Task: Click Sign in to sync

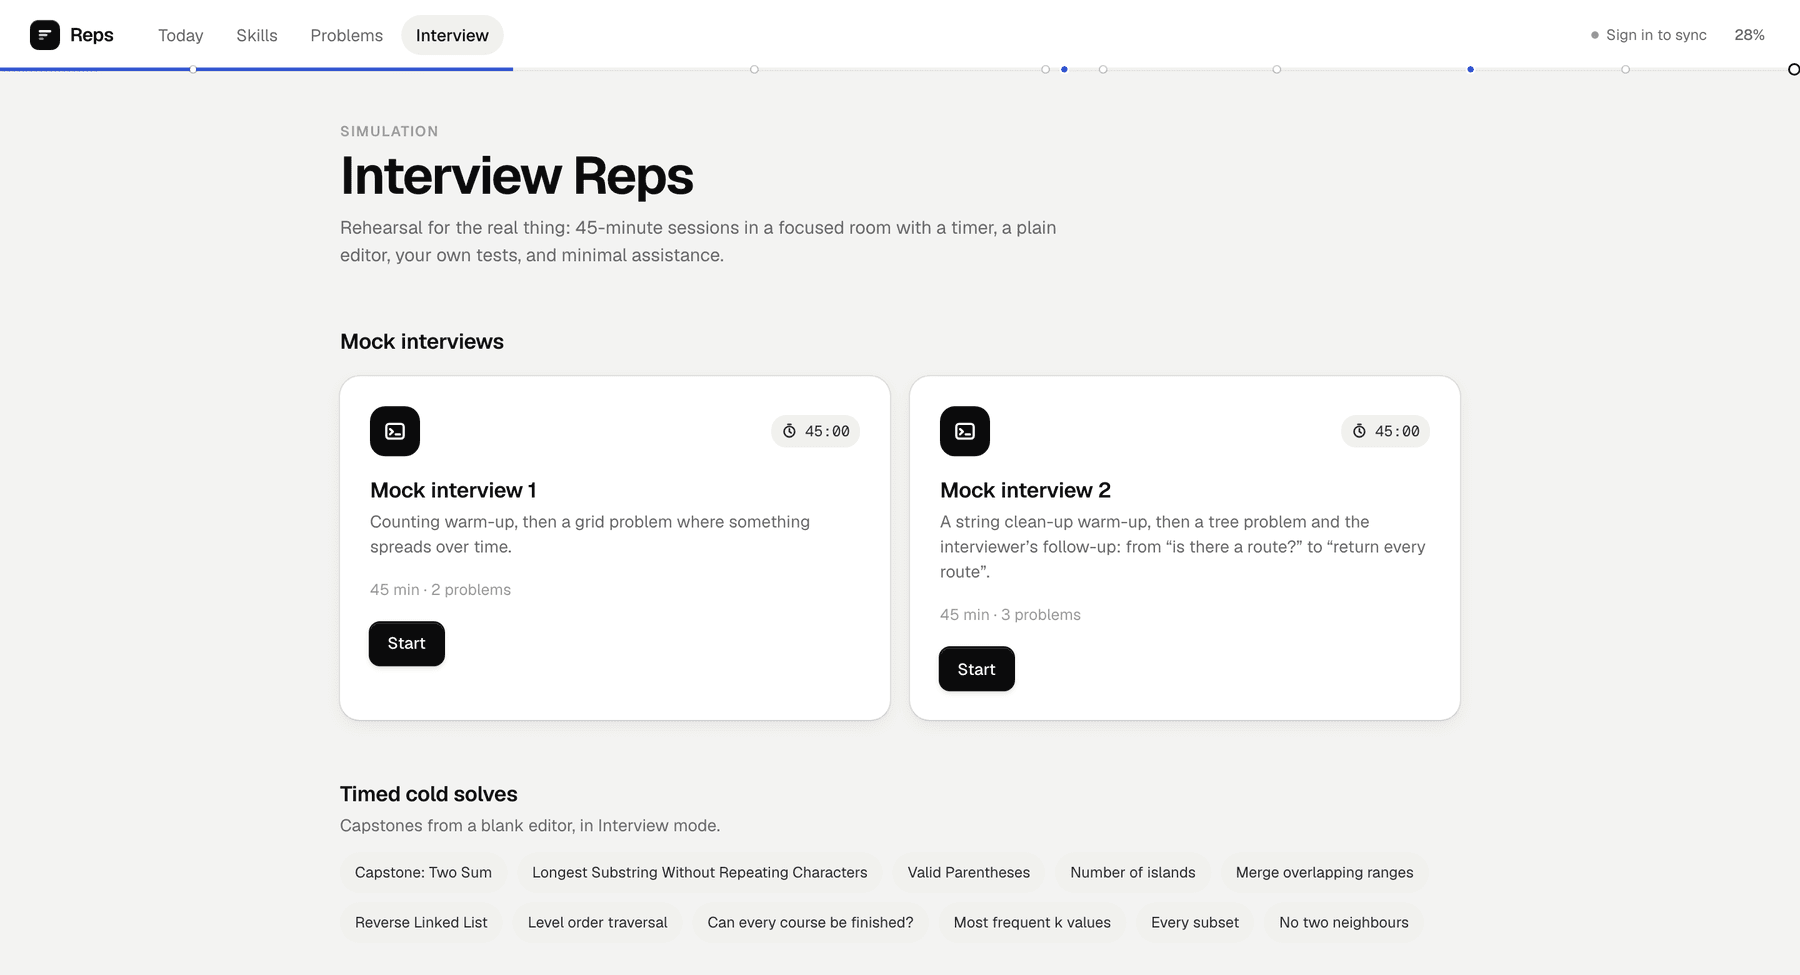Action: pyautogui.click(x=1648, y=35)
